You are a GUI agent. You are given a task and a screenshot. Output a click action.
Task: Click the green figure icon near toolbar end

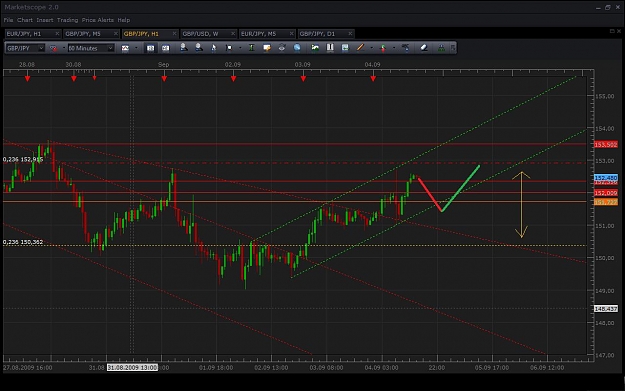coord(441,48)
